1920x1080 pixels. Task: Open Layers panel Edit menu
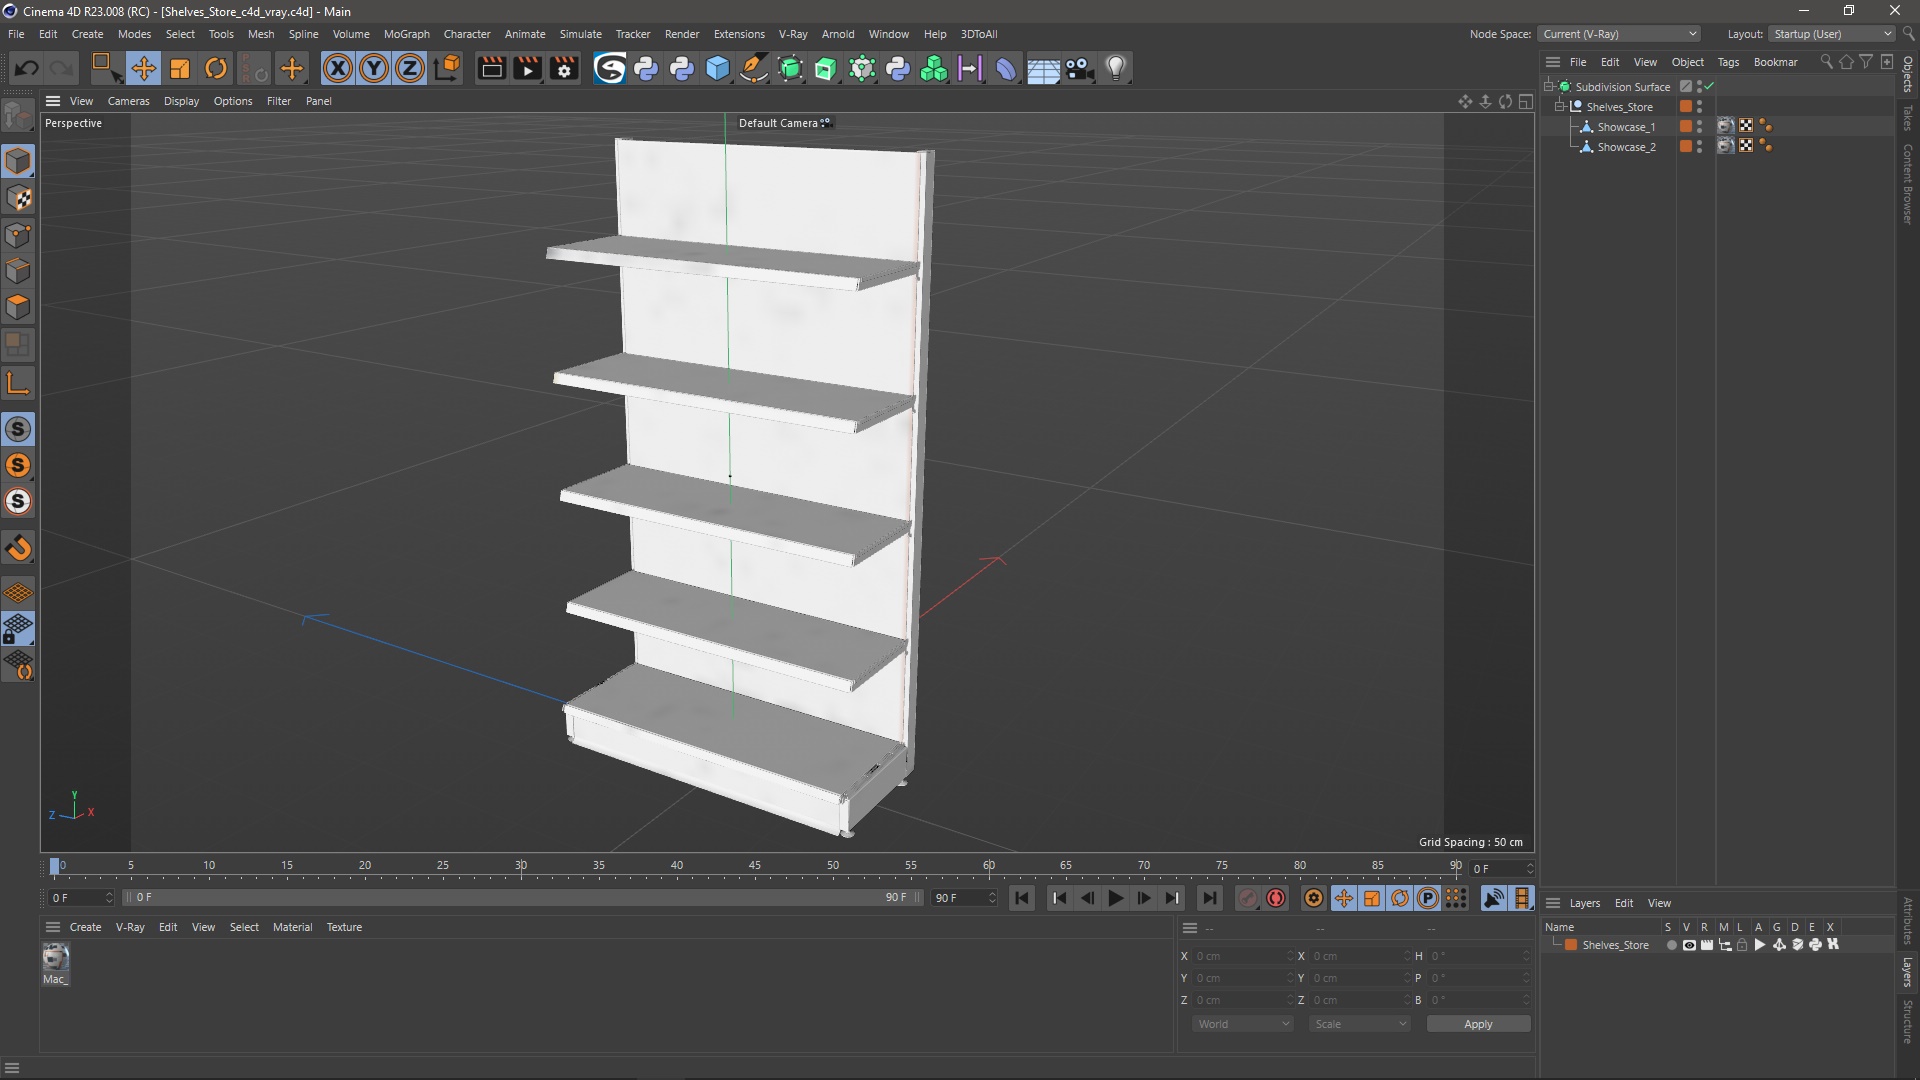coord(1624,903)
